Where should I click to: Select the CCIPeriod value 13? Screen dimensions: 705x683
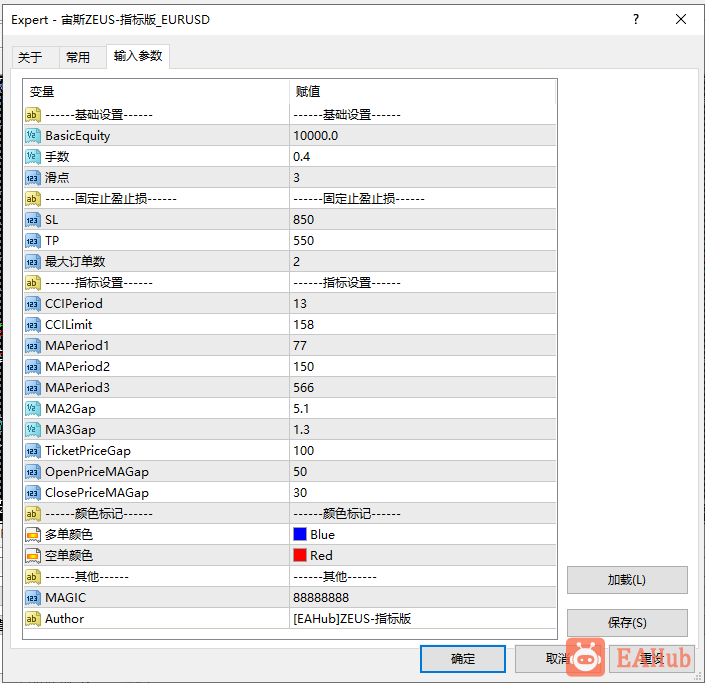point(300,304)
